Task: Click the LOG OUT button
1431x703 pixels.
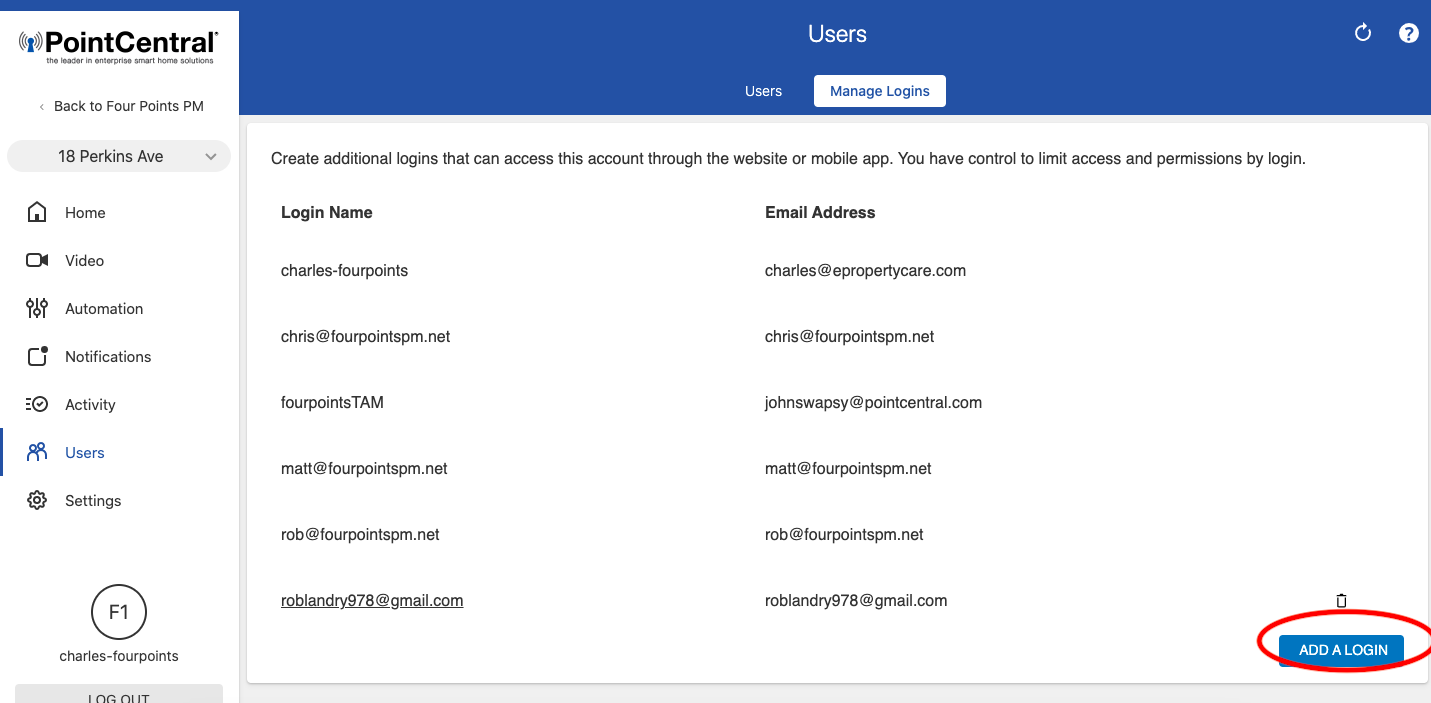Action: (119, 694)
